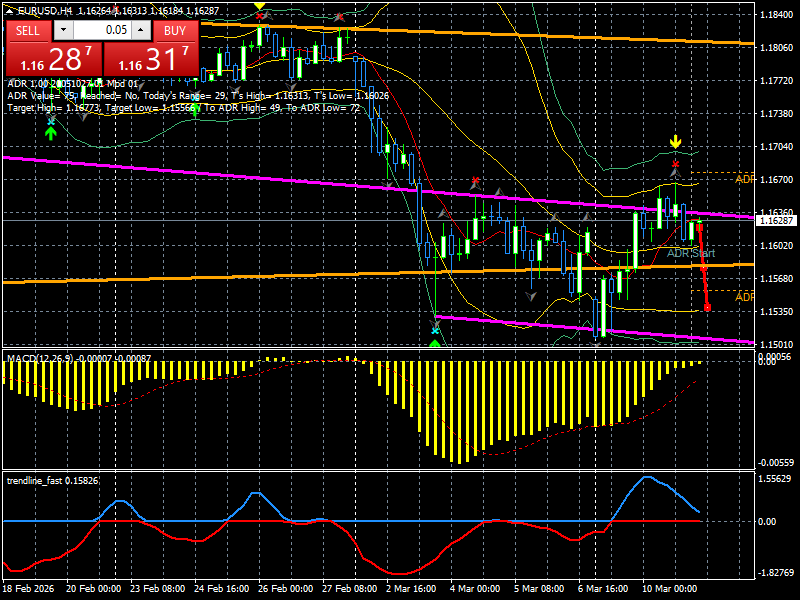800x600 pixels.
Task: Increase lot volume with the up arrow
Action: coord(141,30)
